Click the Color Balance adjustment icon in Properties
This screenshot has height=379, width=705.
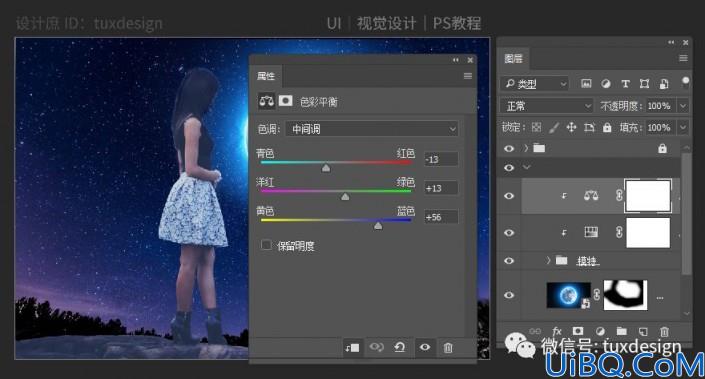(x=267, y=101)
